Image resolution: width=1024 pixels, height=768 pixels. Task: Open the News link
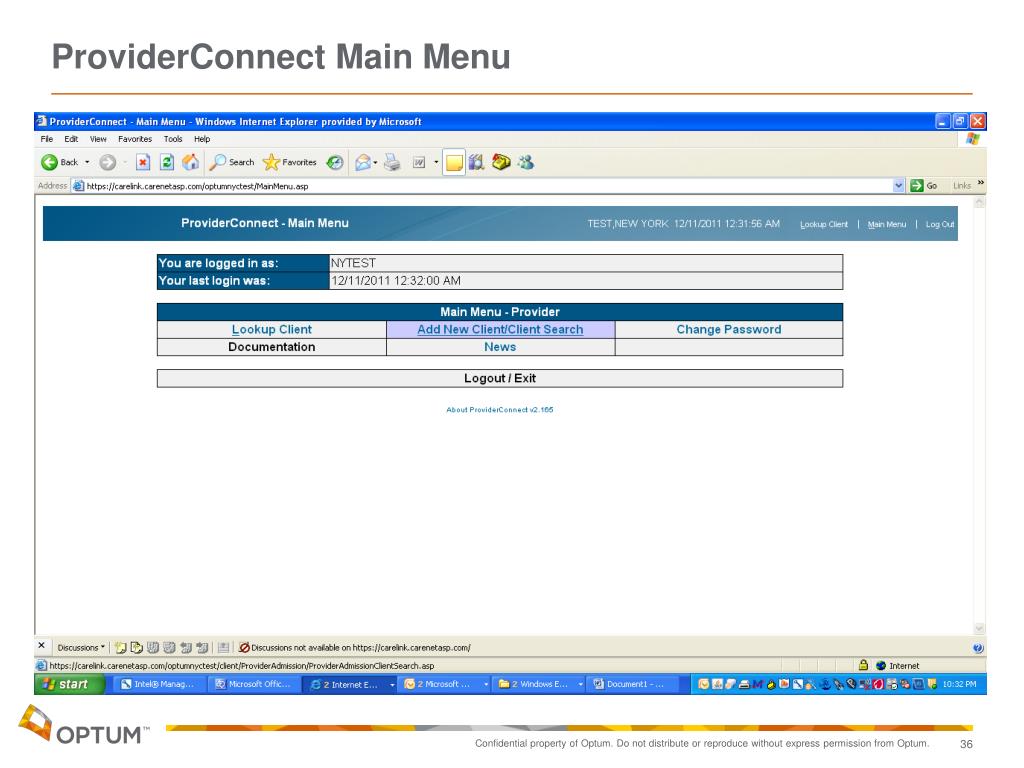click(x=500, y=347)
